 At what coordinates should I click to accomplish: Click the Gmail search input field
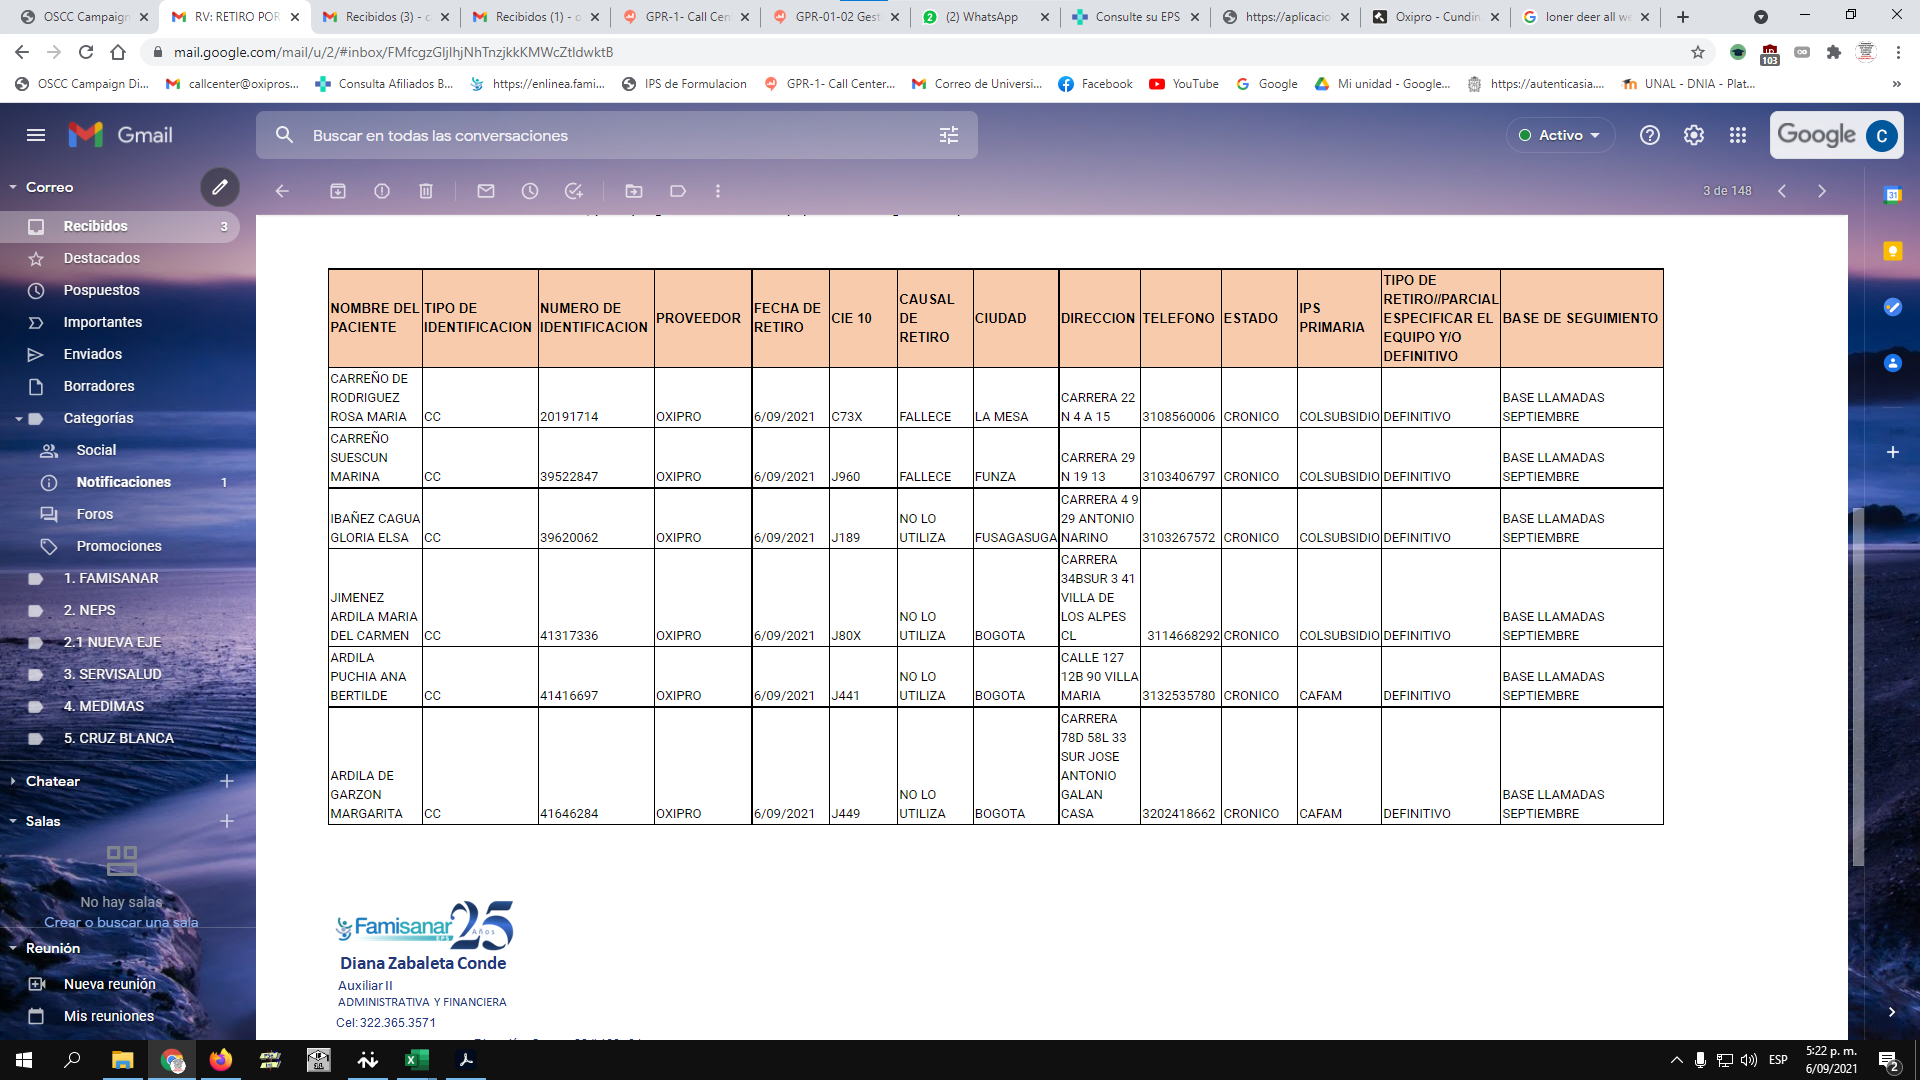pyautogui.click(x=617, y=135)
